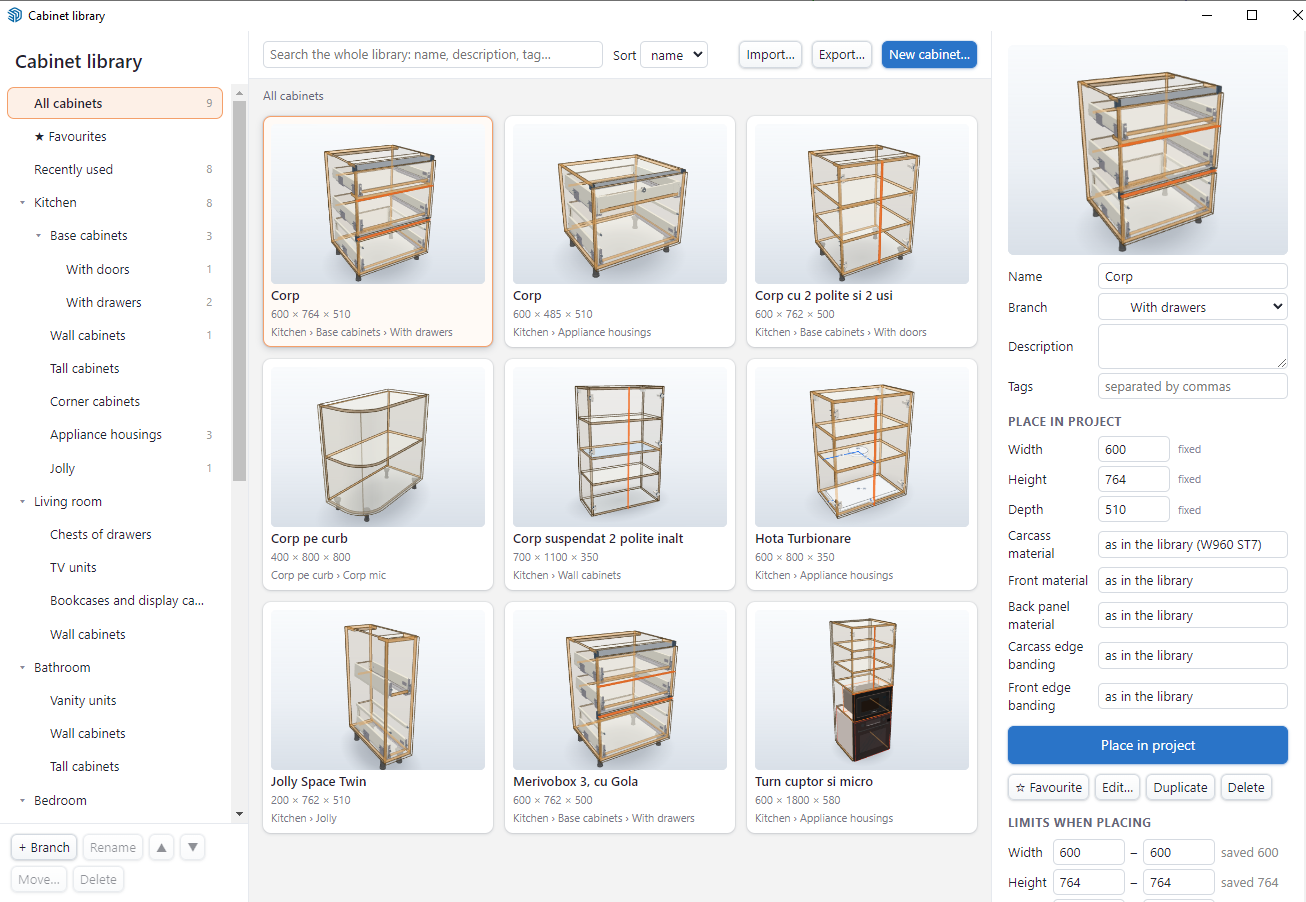Move the branch up with the up-arrow button
This screenshot has height=902, width=1306.
pyautogui.click(x=161, y=847)
